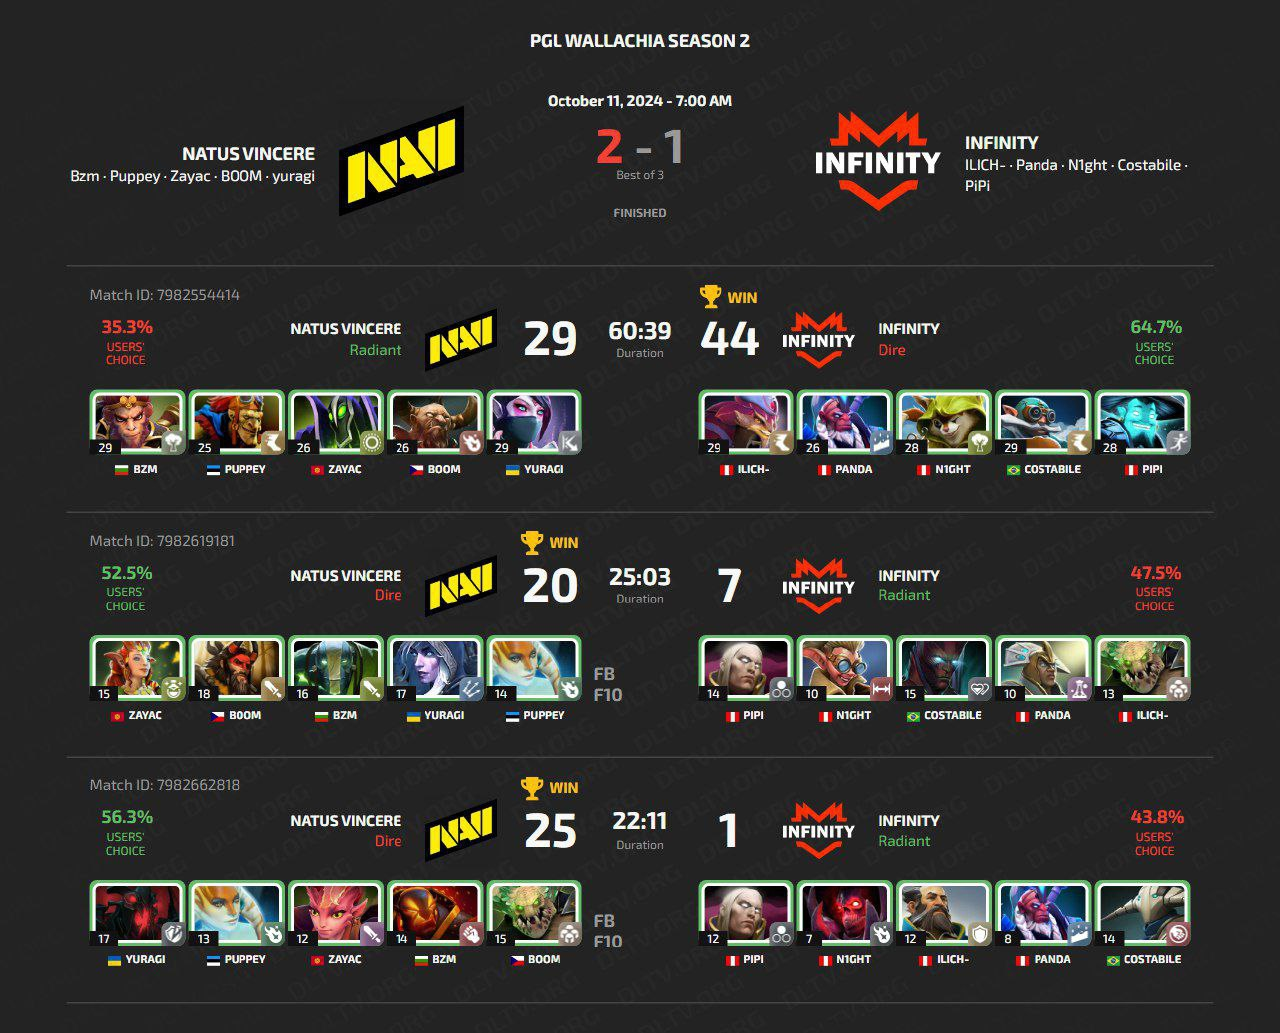Viewport: 1280px width, 1033px height.
Task: Click the large Infinity team logo in the header
Action: coord(877,160)
